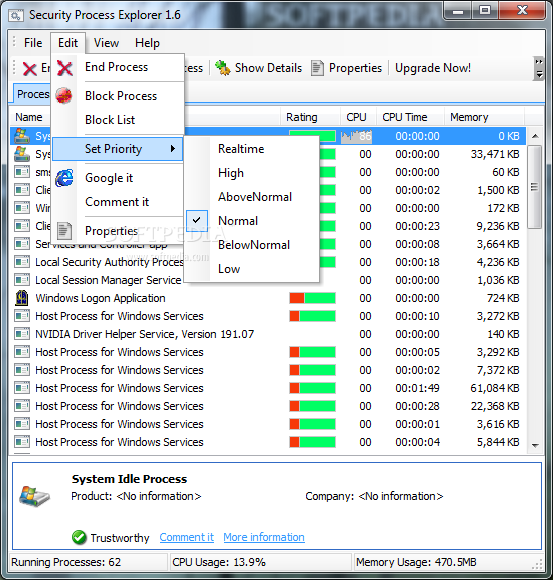Select Windows Logon Application row
Screen dimensions: 553x580
(268, 298)
